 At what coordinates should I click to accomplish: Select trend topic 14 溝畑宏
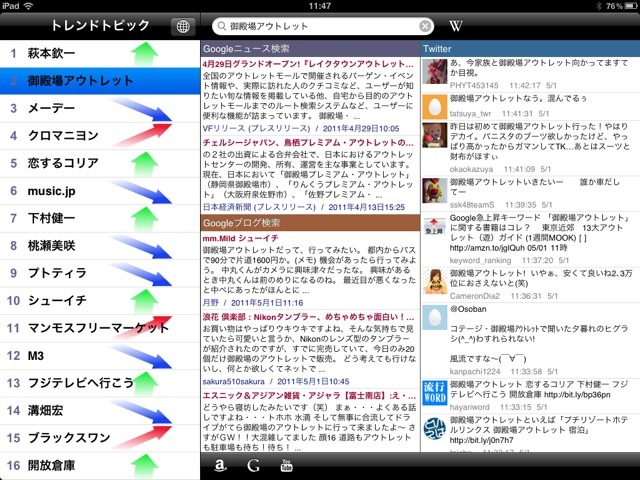(100, 410)
